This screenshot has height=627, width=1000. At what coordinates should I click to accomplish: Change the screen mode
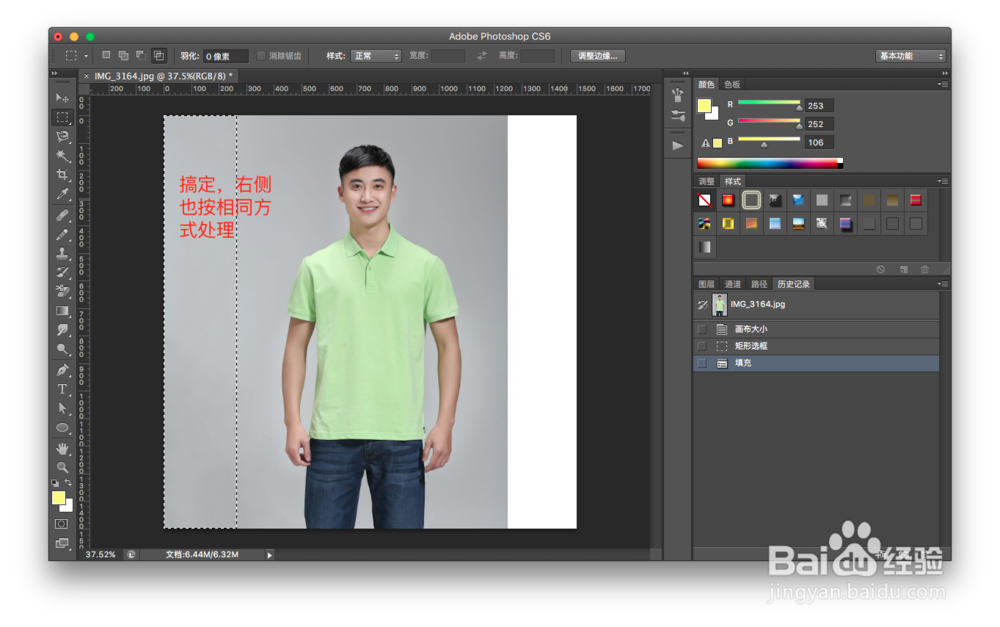(62, 543)
